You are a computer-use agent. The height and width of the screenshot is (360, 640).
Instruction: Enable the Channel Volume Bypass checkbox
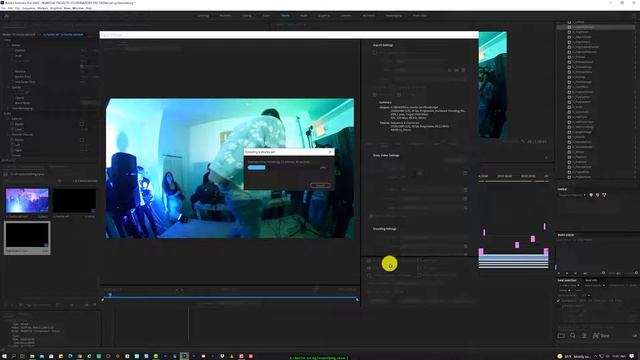(x=82, y=140)
